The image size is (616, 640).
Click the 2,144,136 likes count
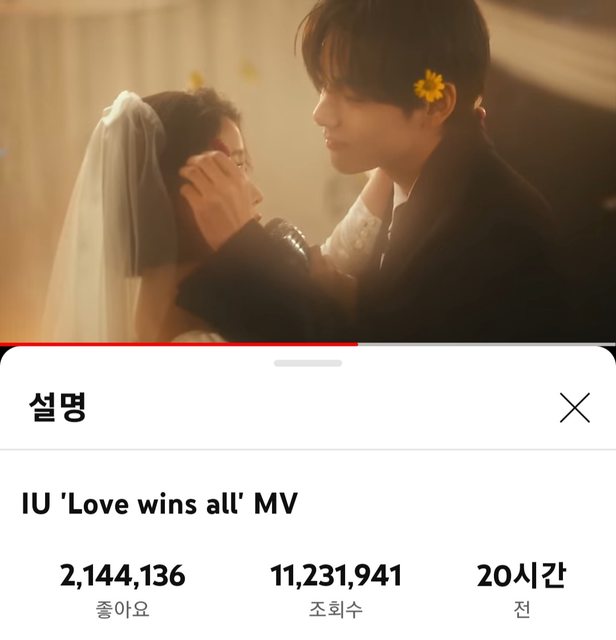click(122, 576)
